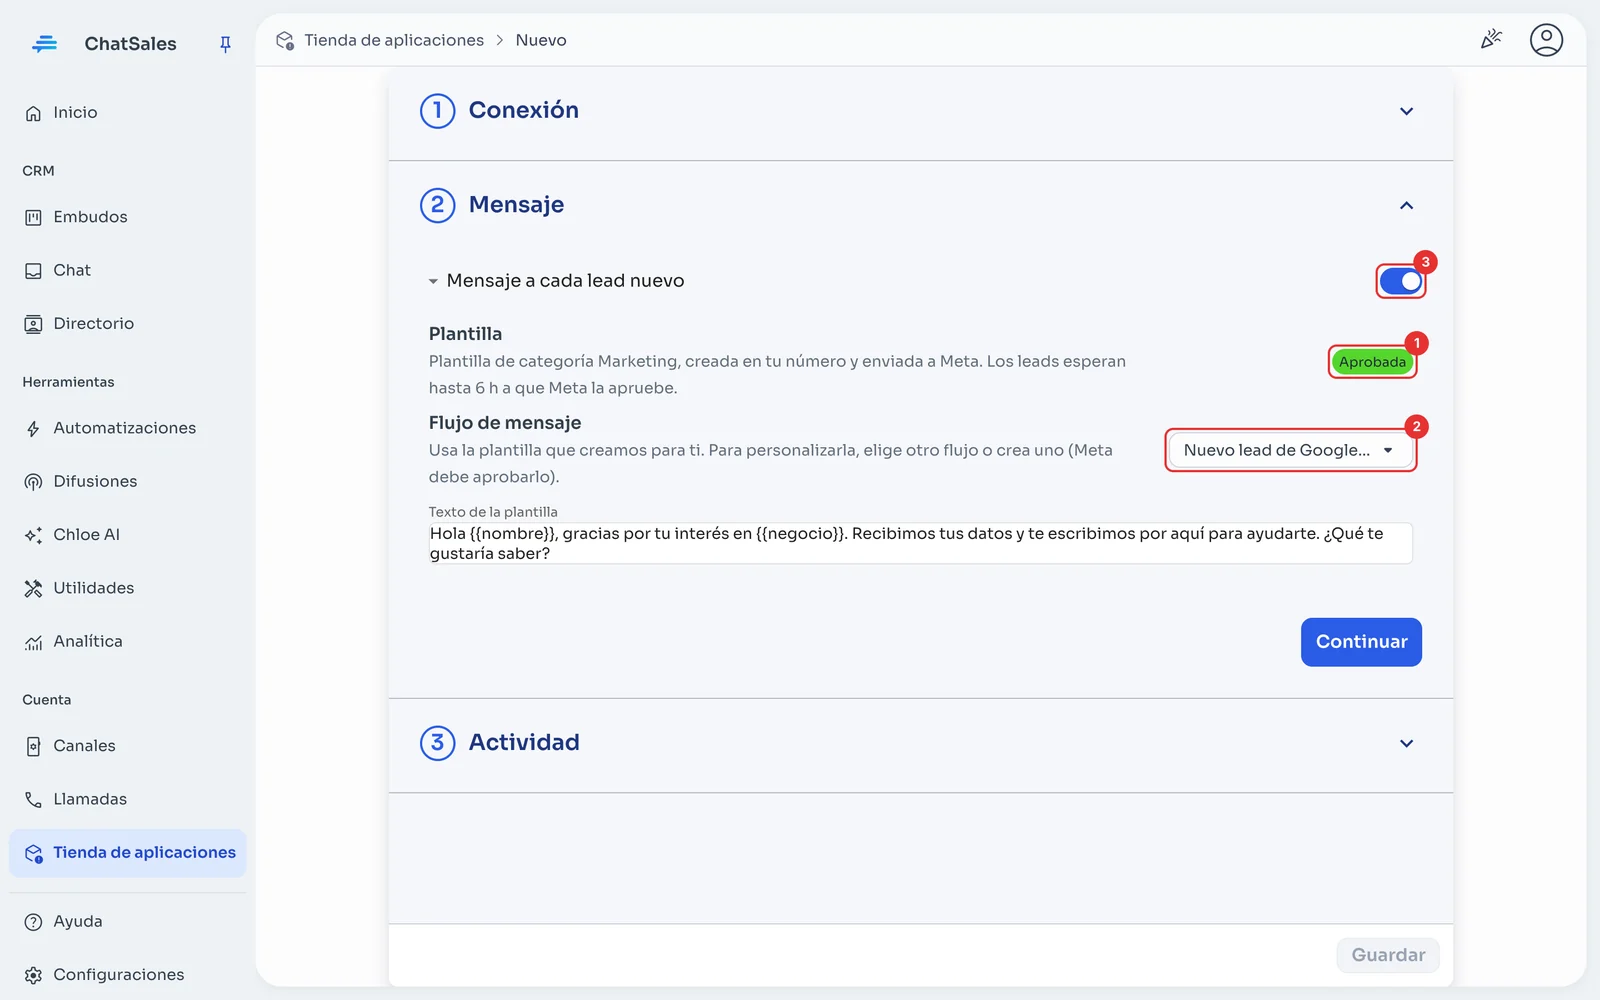
Task: Click the Guardar button
Action: click(x=1388, y=955)
